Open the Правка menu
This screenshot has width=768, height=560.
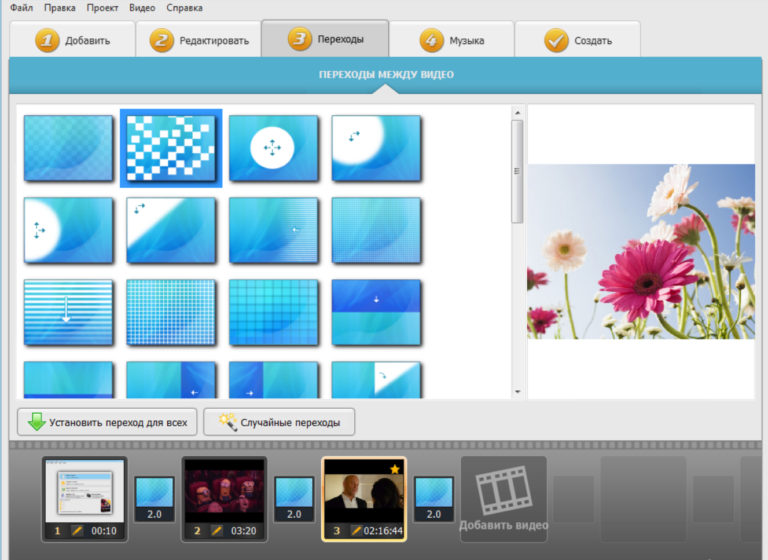tap(59, 8)
